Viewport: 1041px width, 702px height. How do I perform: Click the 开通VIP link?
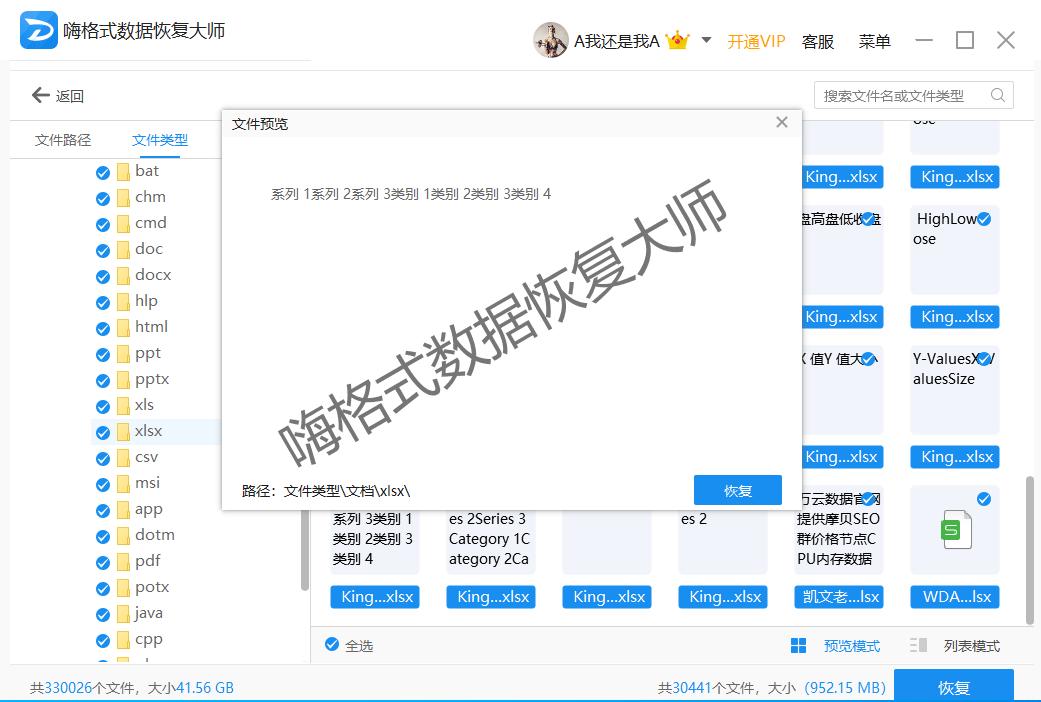click(756, 41)
